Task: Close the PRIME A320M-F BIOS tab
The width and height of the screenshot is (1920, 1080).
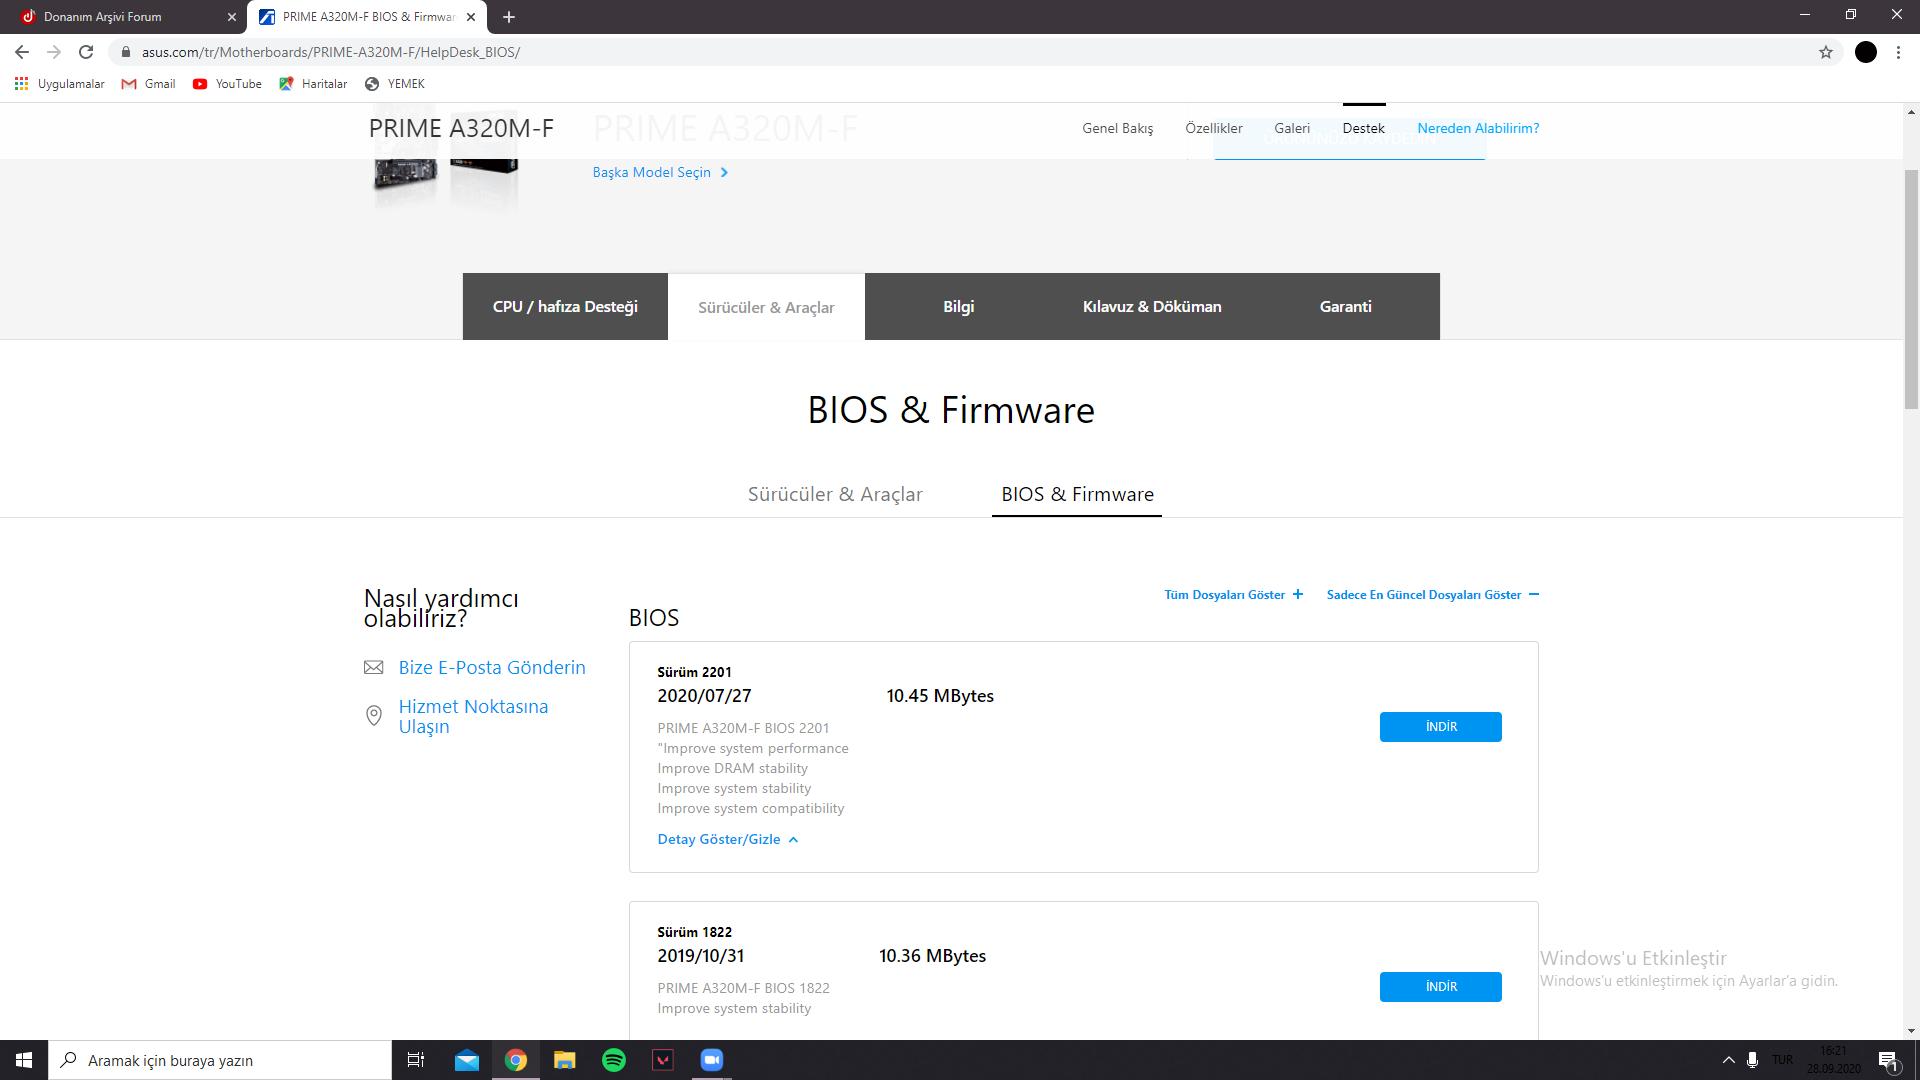Action: 471,17
